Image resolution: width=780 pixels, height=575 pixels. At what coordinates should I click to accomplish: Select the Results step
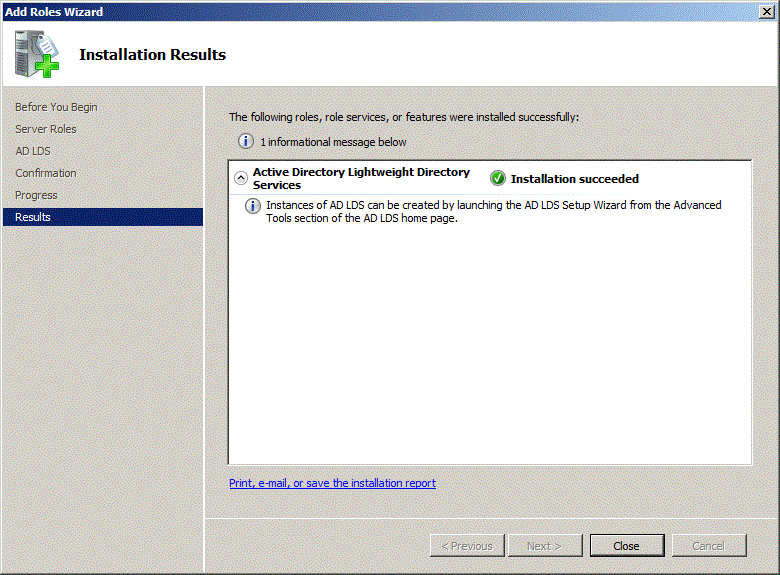coord(103,217)
